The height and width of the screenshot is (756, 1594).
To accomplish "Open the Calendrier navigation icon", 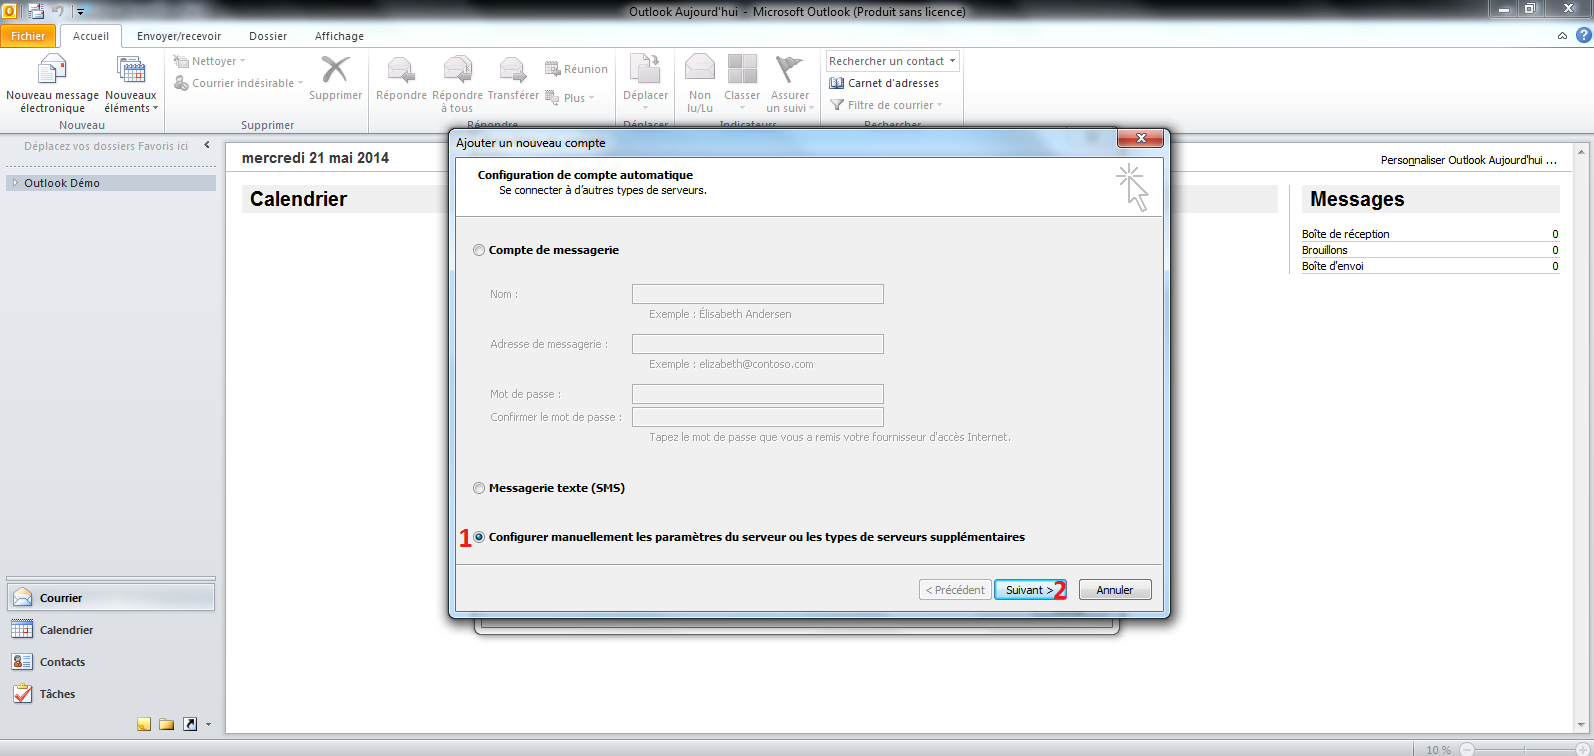I will (22, 630).
